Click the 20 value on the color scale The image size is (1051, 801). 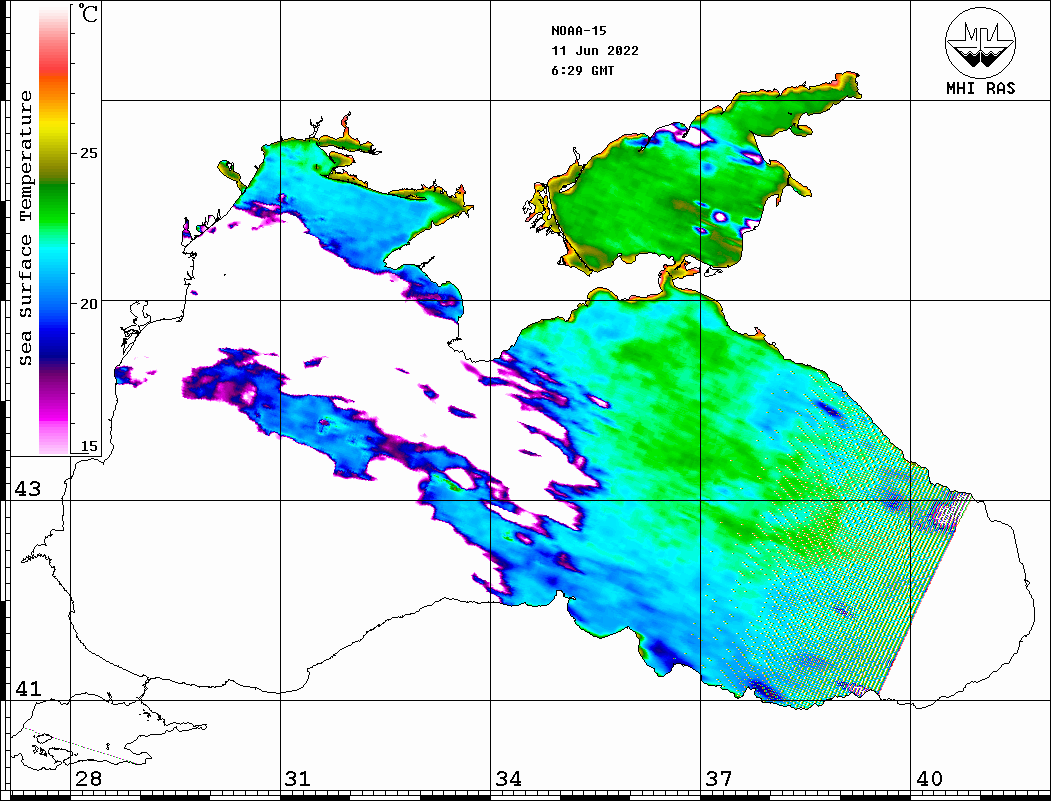click(88, 304)
